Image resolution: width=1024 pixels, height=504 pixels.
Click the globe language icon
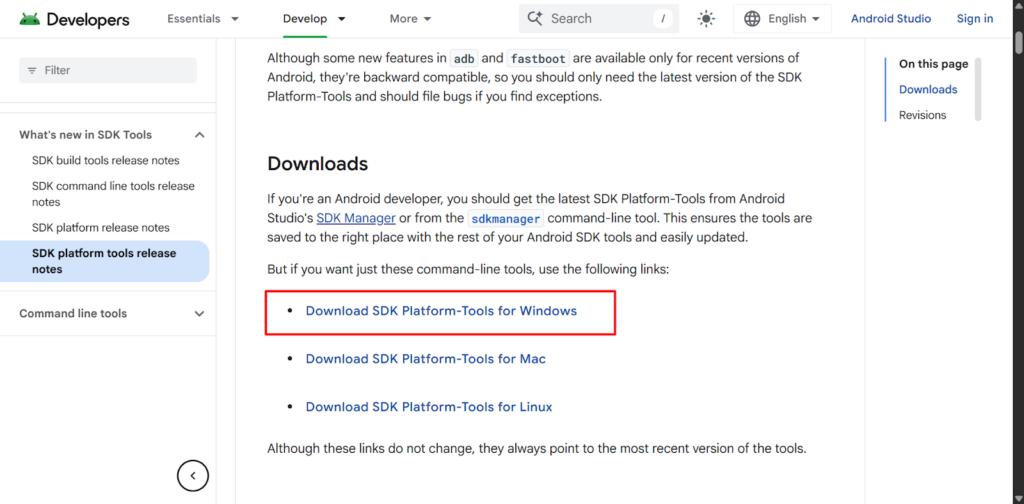click(753, 19)
